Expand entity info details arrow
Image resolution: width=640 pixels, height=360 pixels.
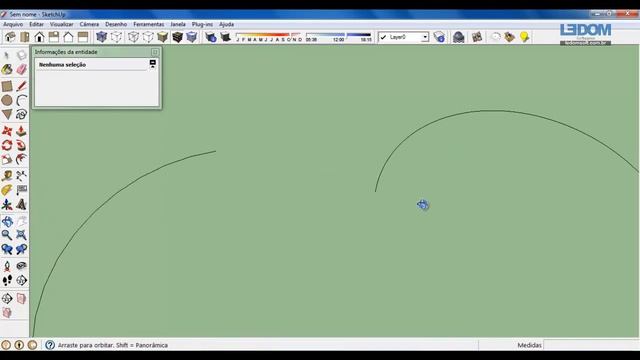click(x=153, y=64)
